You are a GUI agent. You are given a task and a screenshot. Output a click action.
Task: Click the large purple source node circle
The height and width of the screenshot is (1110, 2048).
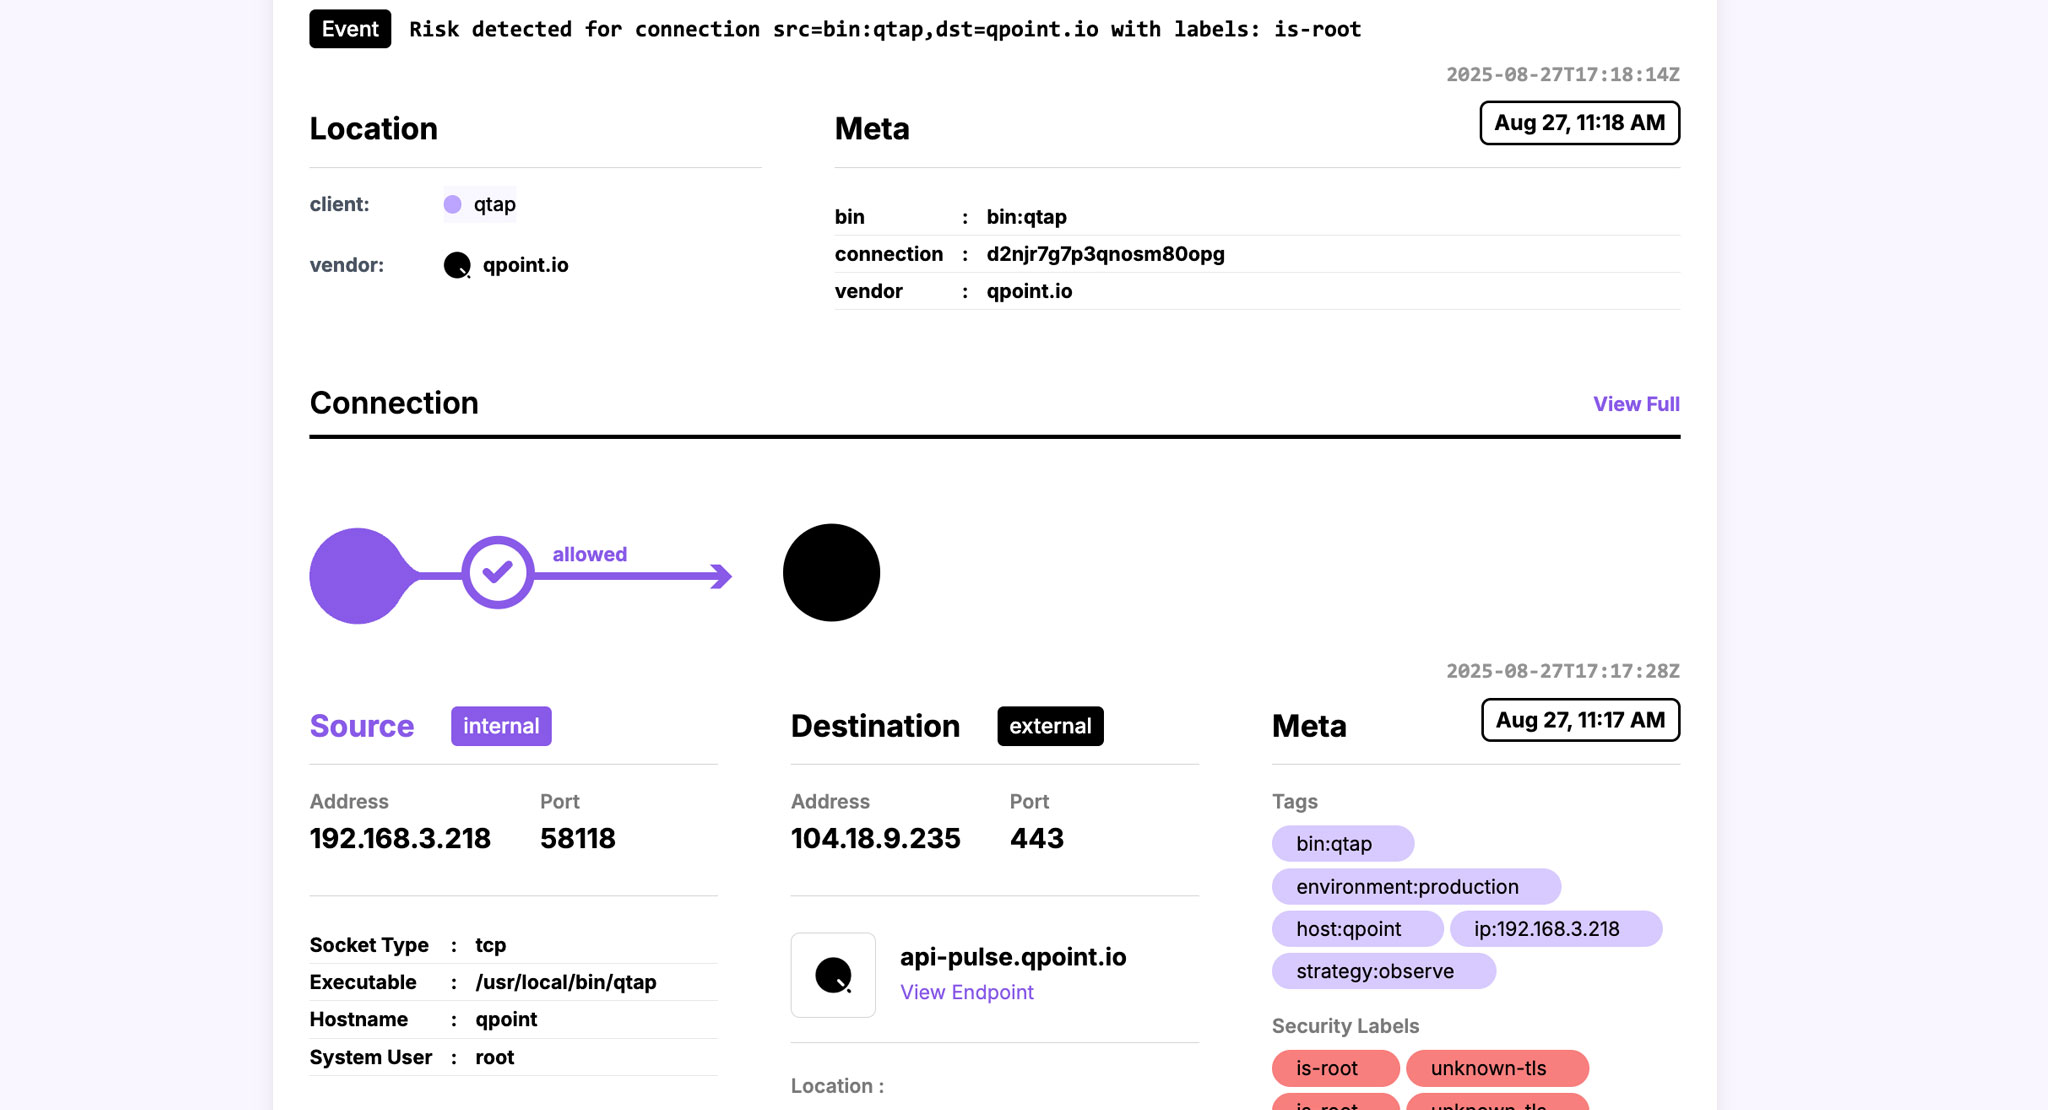[x=358, y=576]
